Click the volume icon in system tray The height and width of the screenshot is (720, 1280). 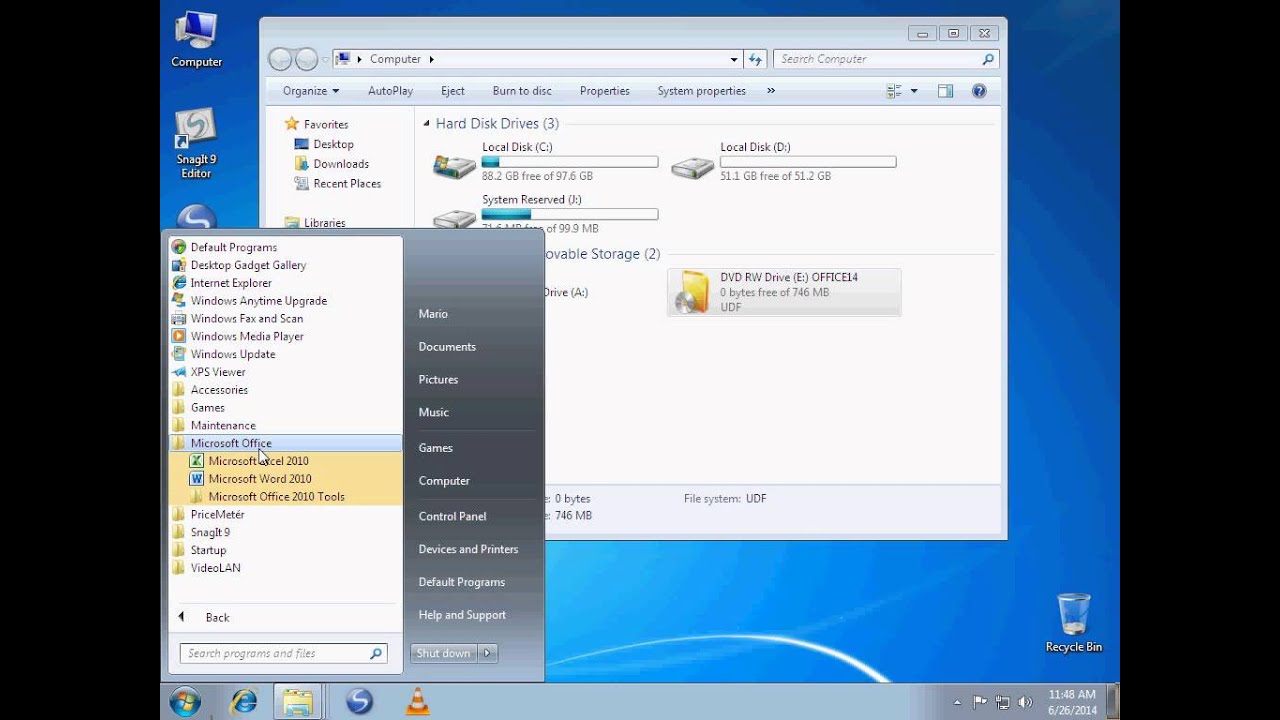pos(1024,702)
